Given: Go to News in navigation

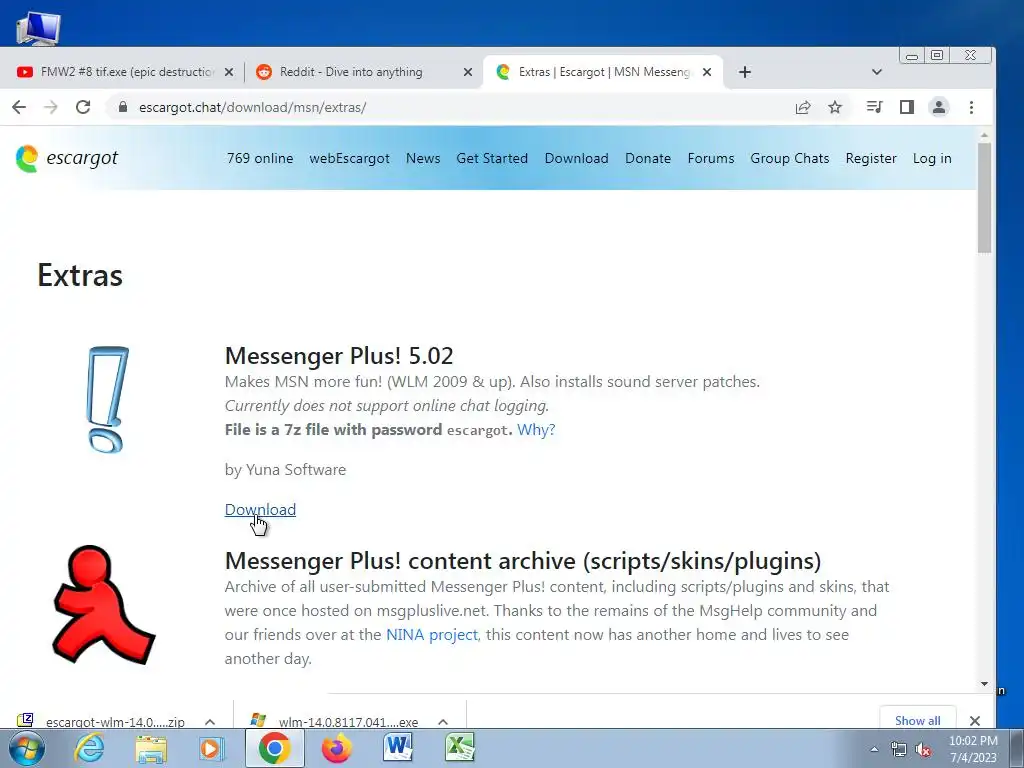Looking at the screenshot, I should coord(423,158).
